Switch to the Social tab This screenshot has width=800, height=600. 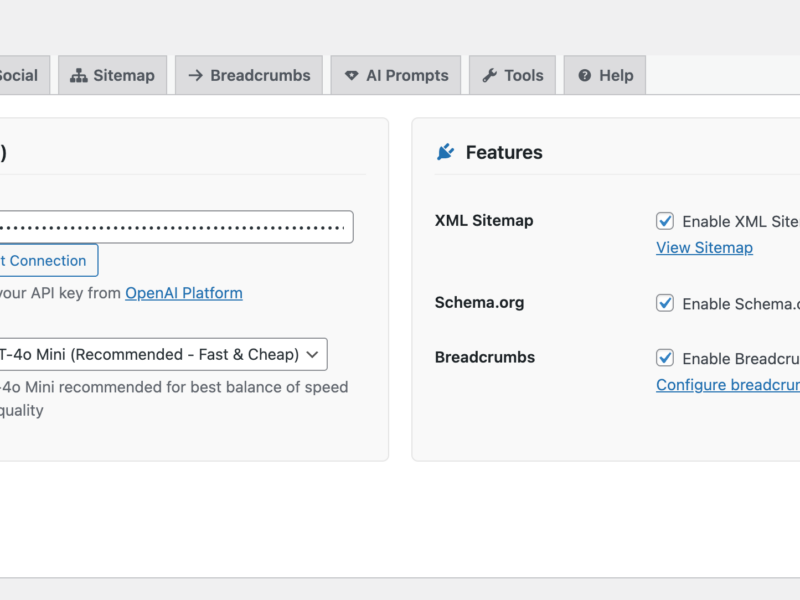pyautogui.click(x=18, y=76)
